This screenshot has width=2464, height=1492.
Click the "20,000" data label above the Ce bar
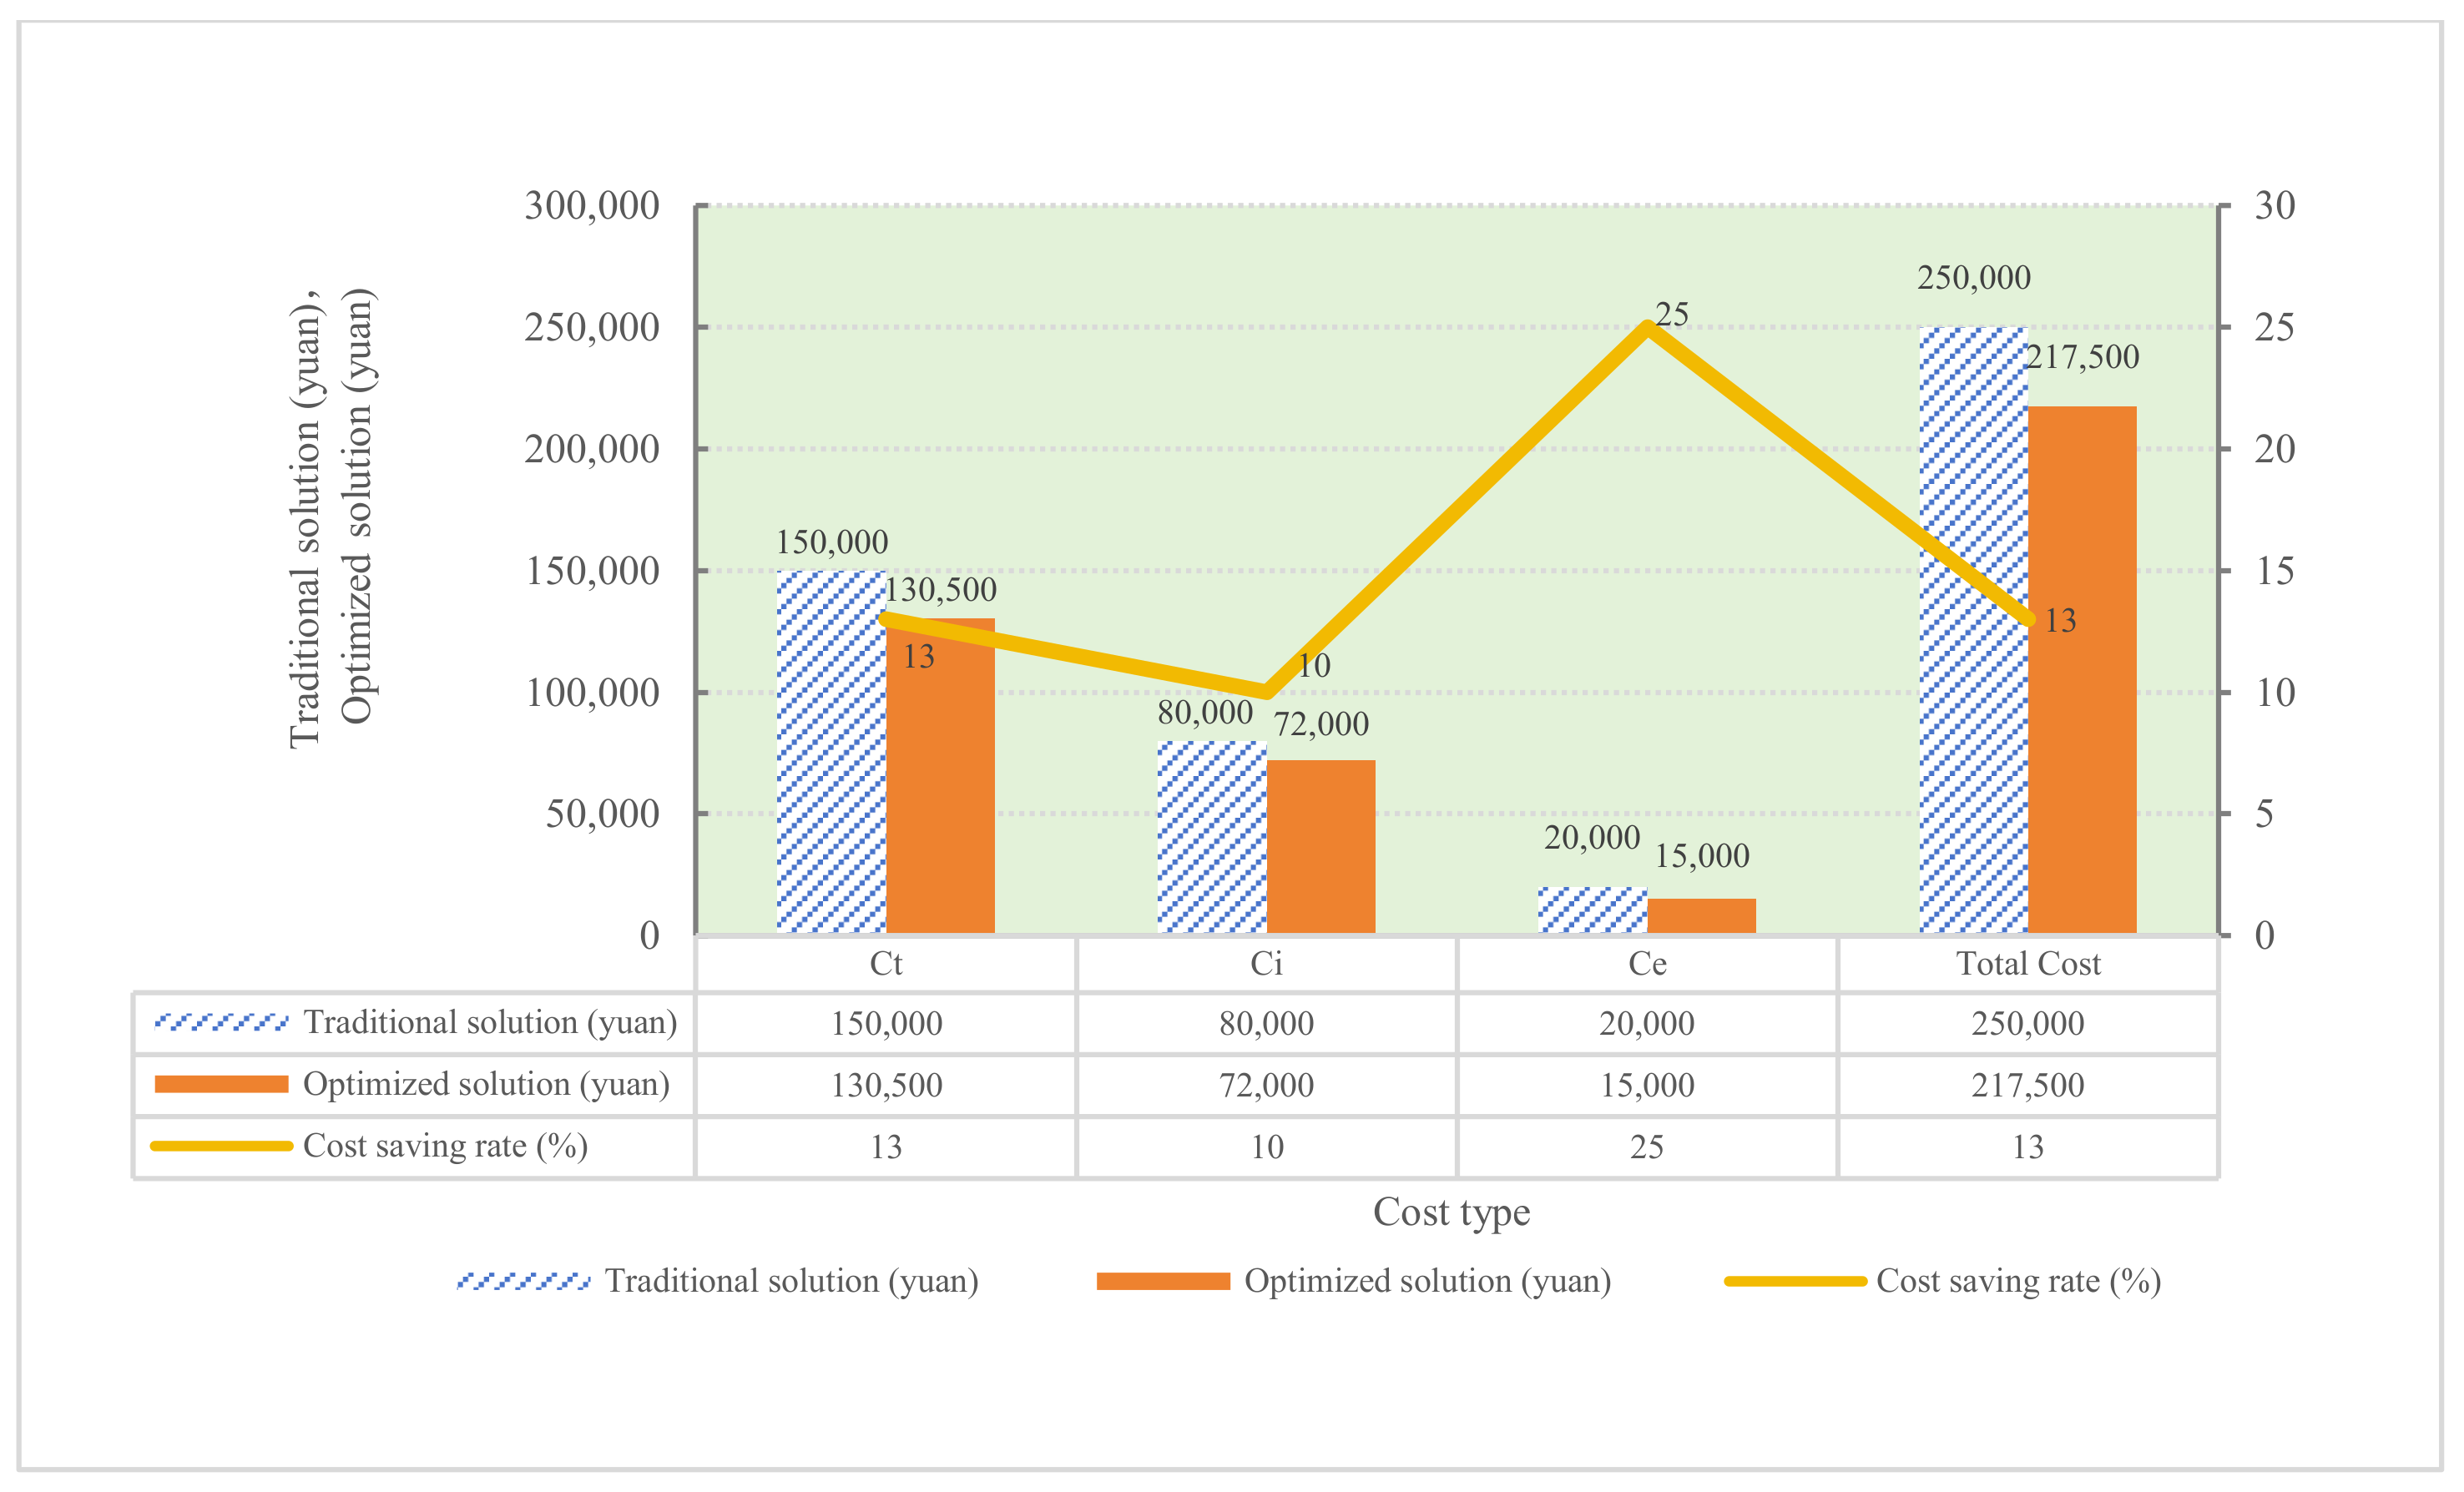(1592, 837)
